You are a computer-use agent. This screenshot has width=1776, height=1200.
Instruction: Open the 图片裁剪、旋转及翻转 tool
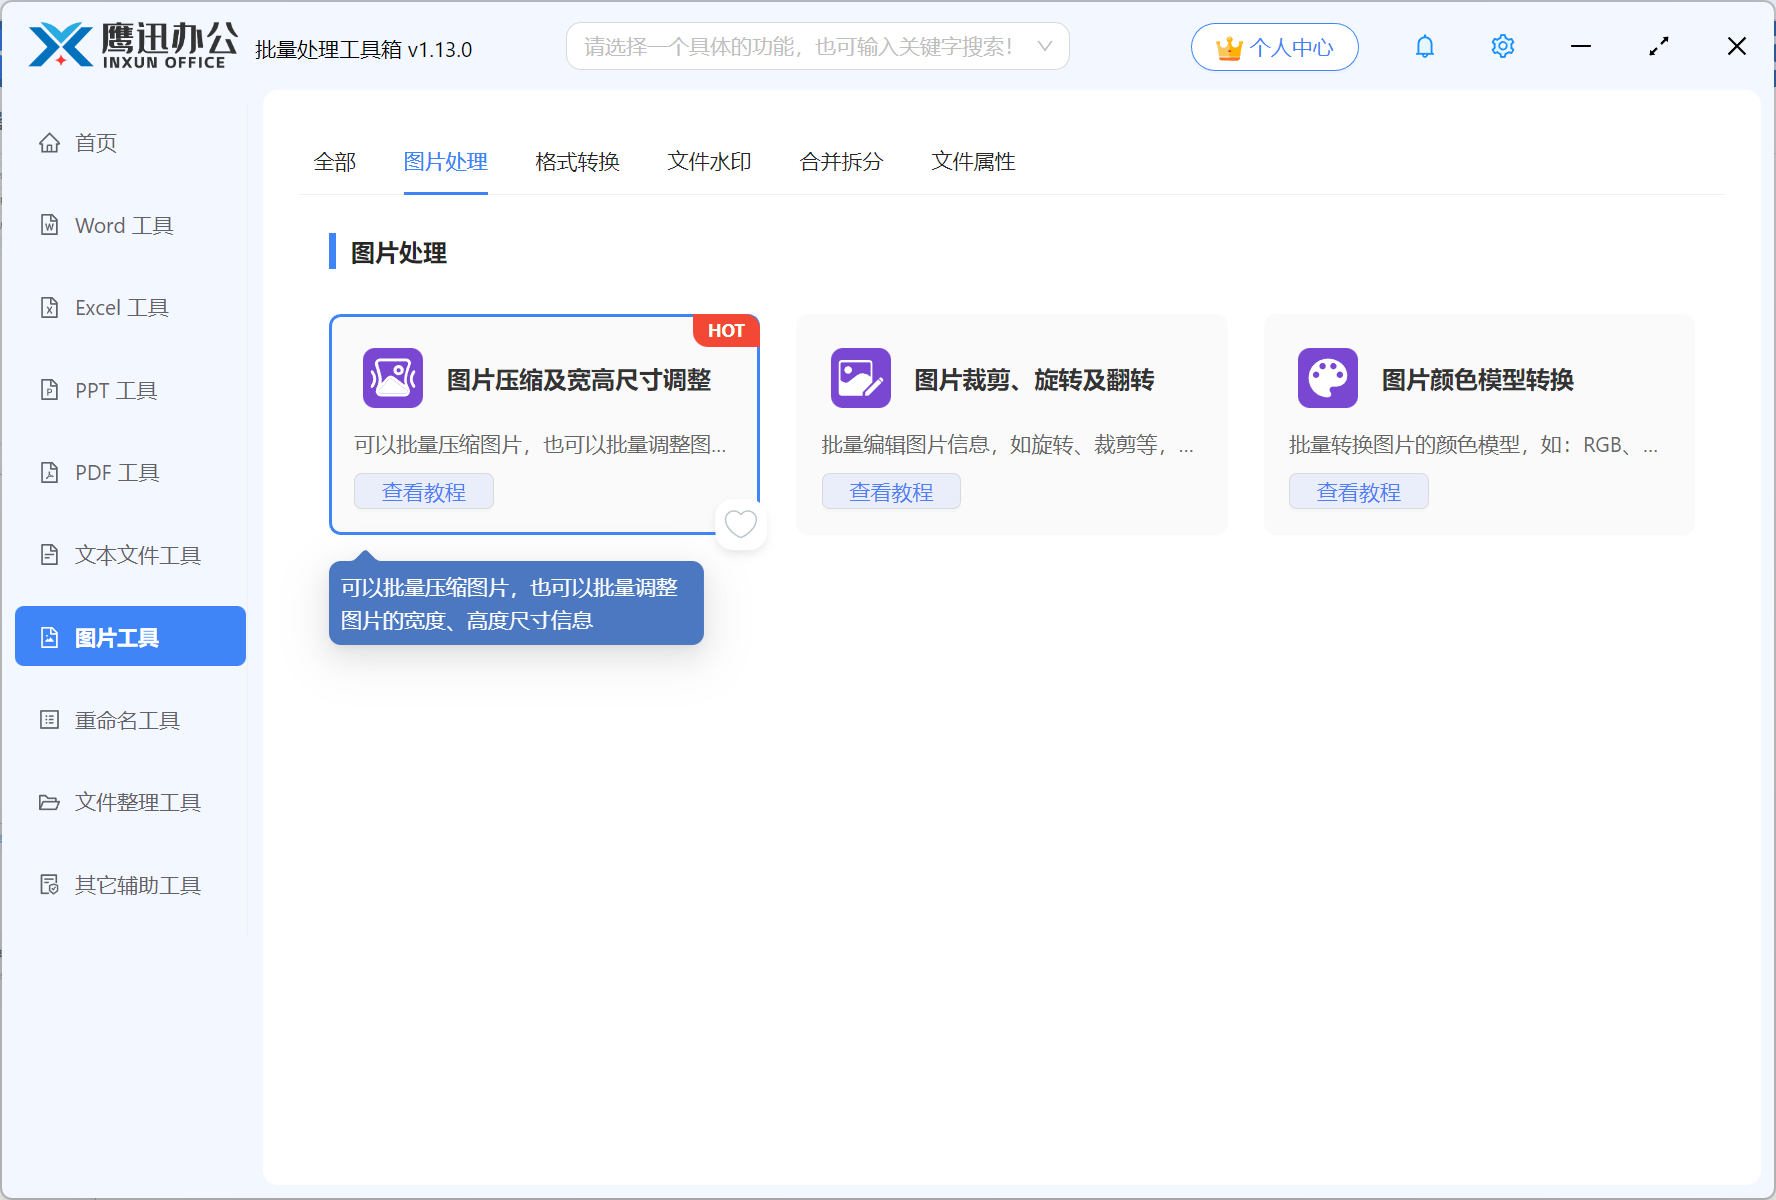tap(860, 378)
